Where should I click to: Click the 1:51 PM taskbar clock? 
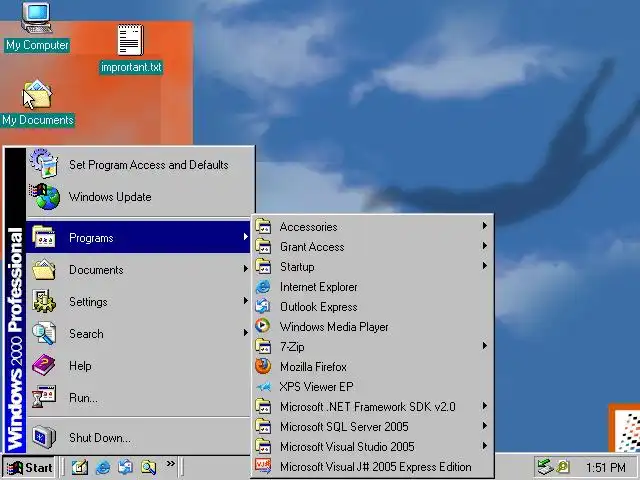coord(605,467)
